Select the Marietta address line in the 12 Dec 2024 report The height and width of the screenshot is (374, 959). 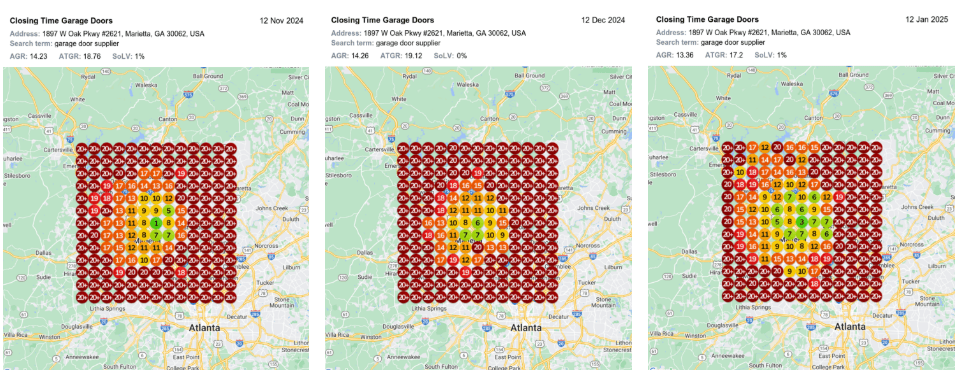point(429,33)
